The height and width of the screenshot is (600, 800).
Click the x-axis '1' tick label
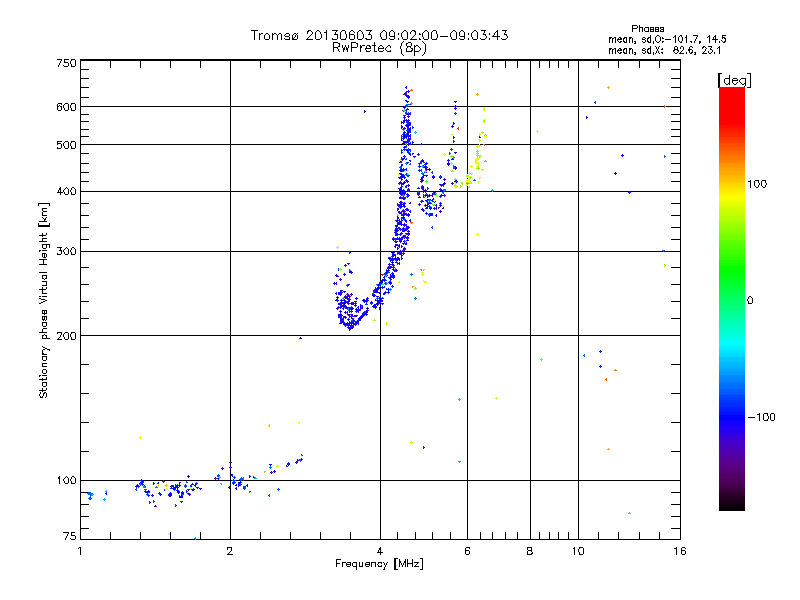coord(80,551)
